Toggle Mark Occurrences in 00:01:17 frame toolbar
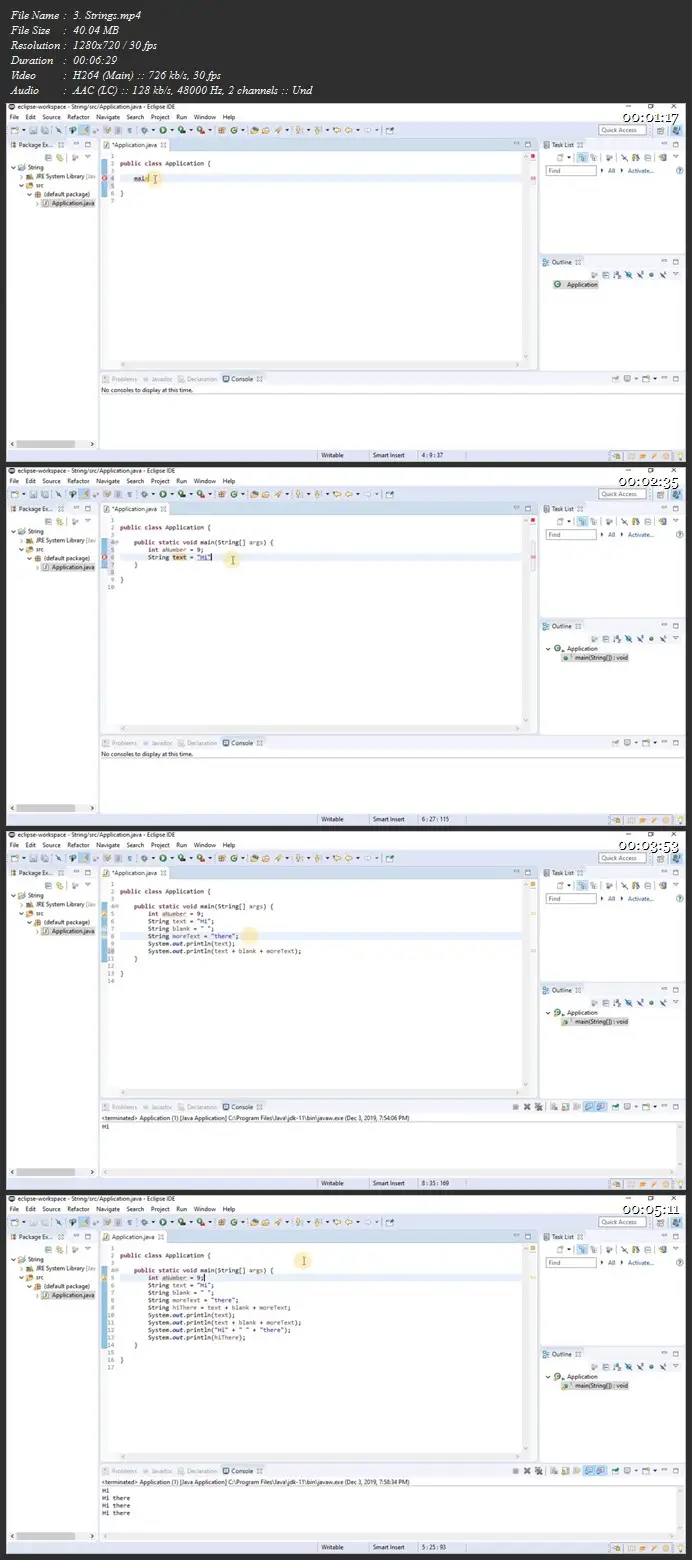Screen dimensions: 692x1560 [x=84, y=129]
